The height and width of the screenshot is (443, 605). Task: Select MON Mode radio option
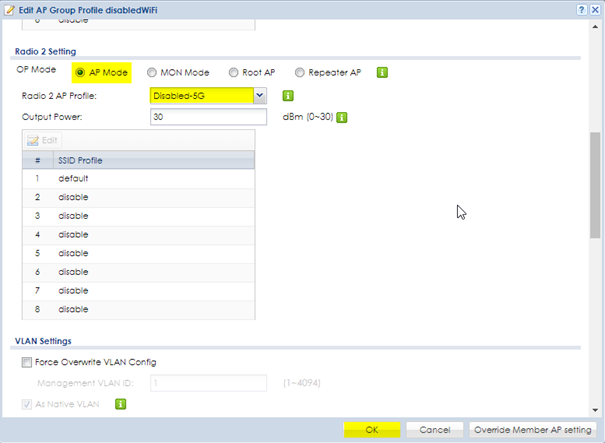[152, 72]
